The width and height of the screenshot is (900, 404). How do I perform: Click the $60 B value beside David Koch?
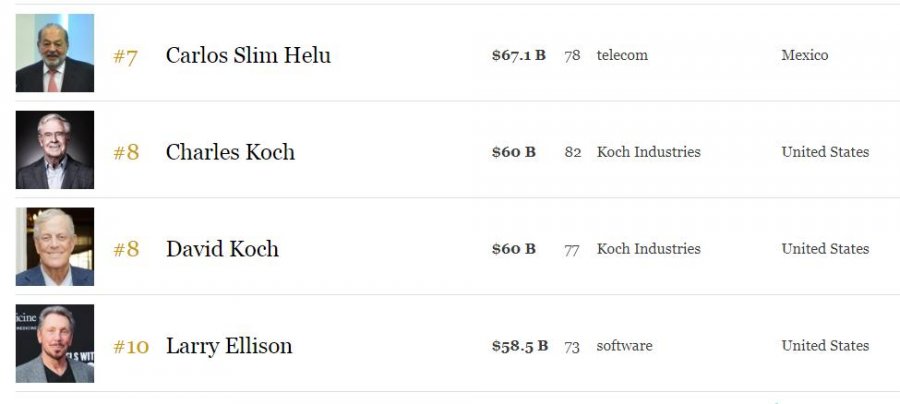(x=514, y=249)
